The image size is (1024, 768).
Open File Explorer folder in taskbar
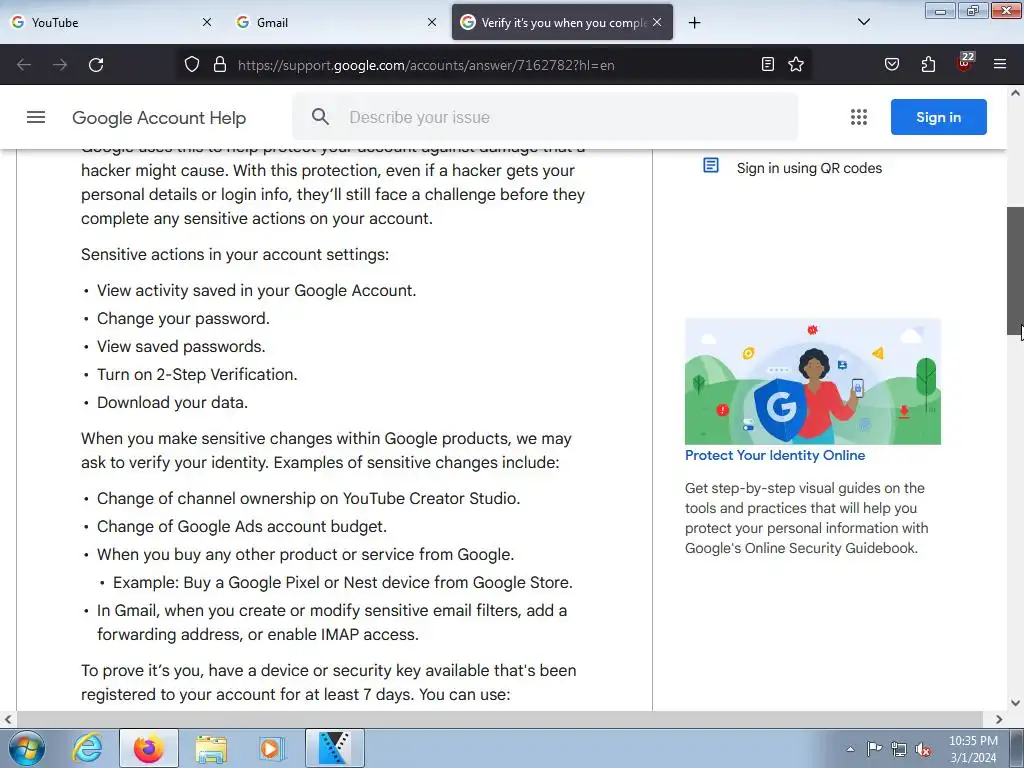211,749
